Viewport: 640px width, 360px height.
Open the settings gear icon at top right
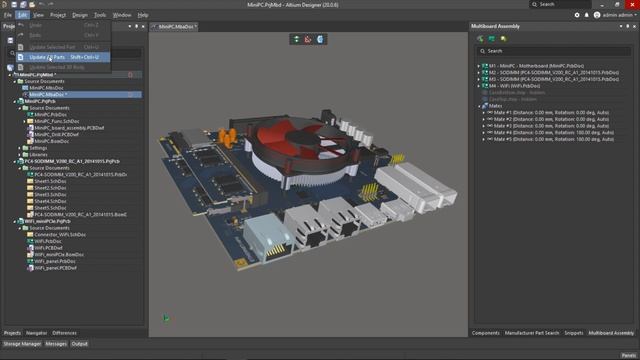[x=577, y=15]
